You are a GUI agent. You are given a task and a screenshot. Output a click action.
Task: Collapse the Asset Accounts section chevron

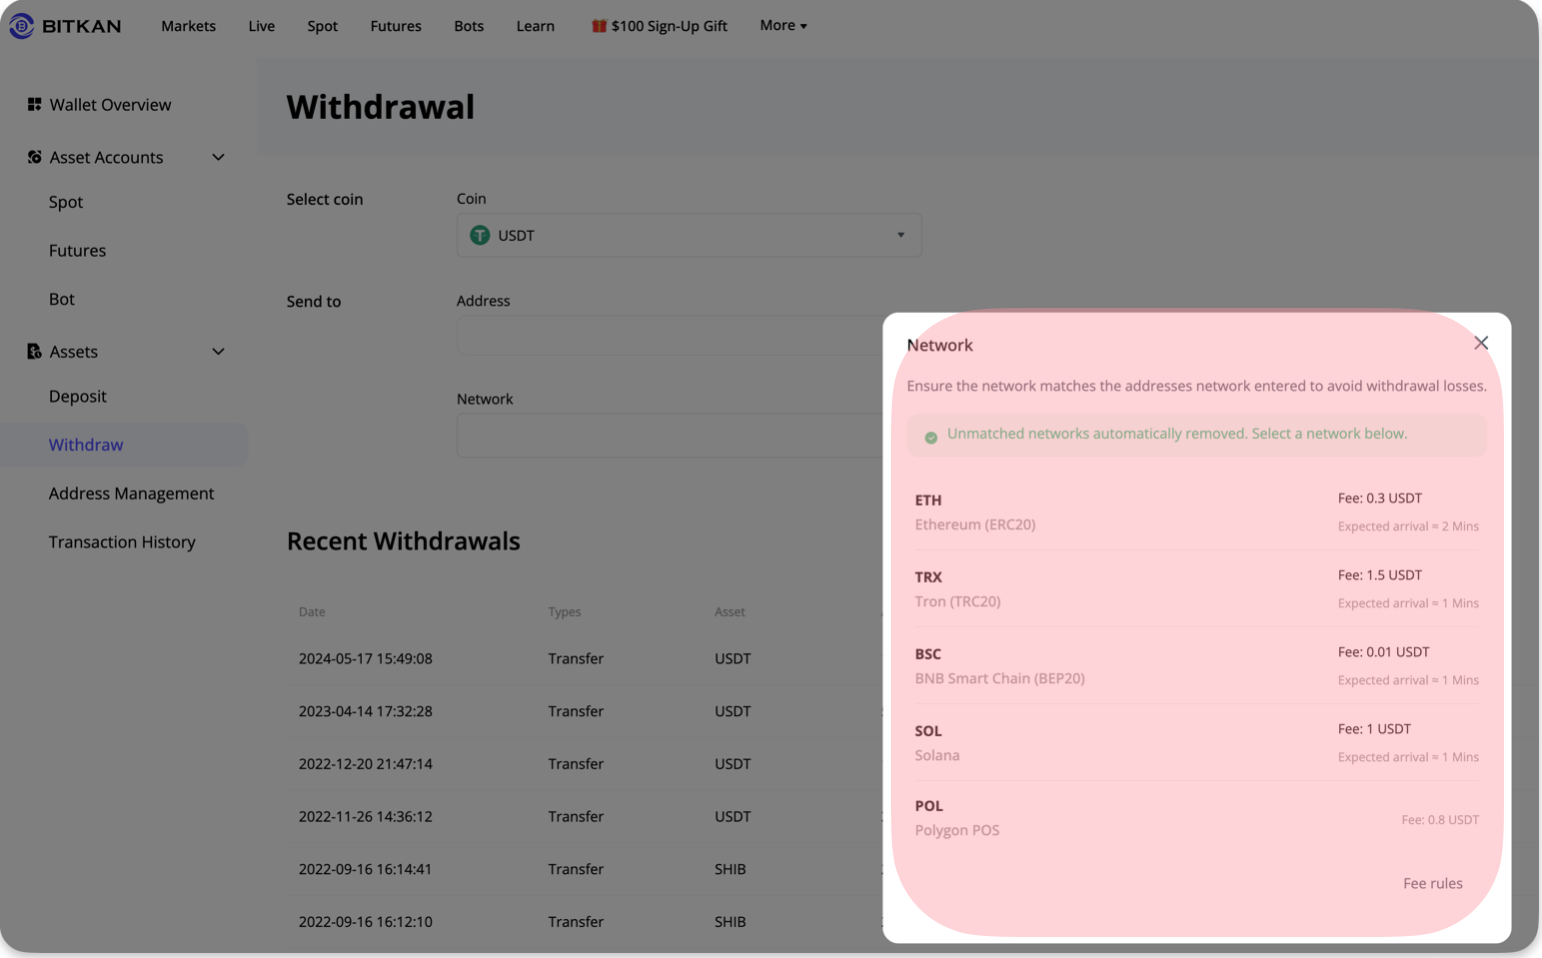point(218,157)
